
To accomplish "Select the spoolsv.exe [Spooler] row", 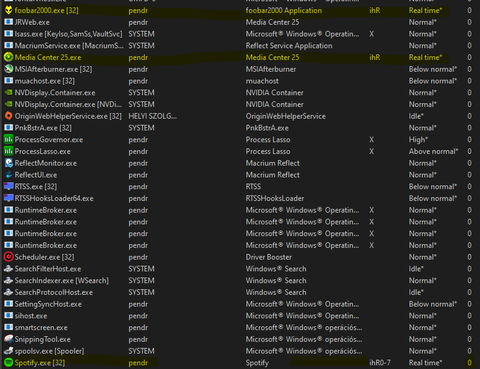I will 240,351.
